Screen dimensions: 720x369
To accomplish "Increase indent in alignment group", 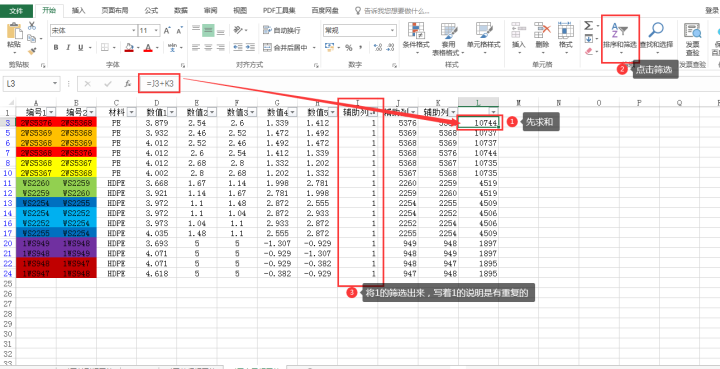I will [x=250, y=47].
